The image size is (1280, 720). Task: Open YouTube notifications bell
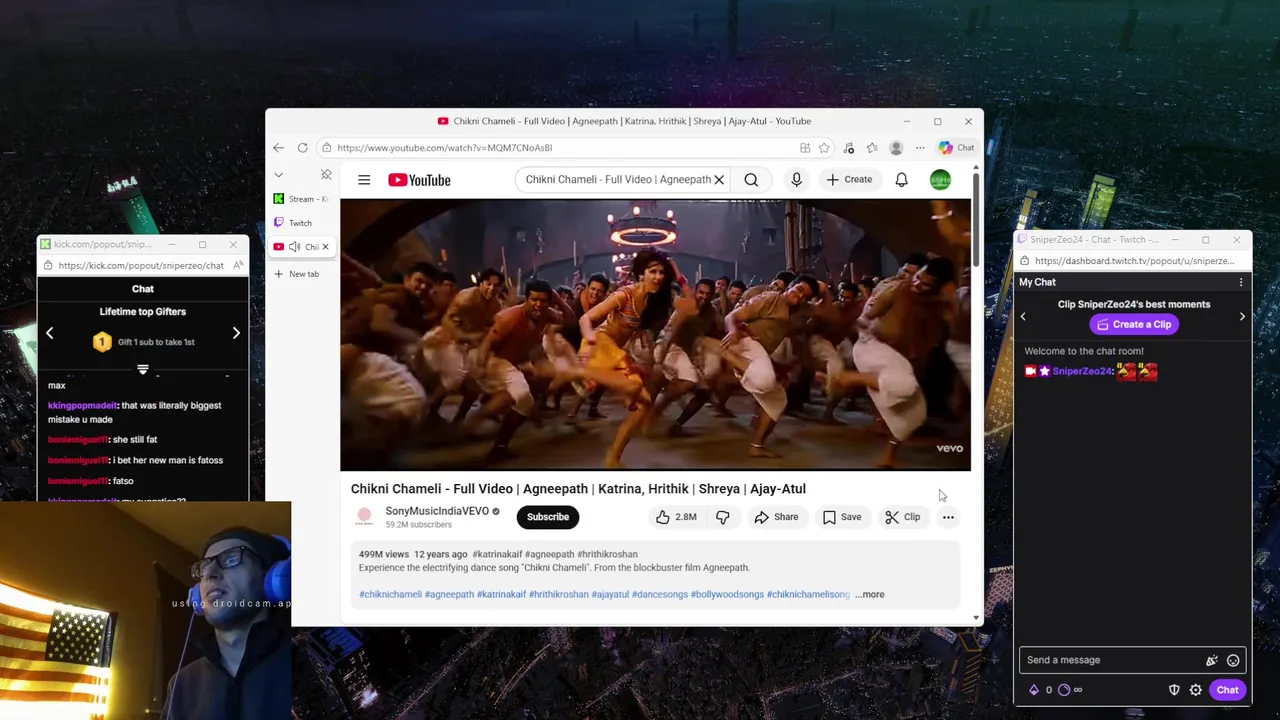901,180
